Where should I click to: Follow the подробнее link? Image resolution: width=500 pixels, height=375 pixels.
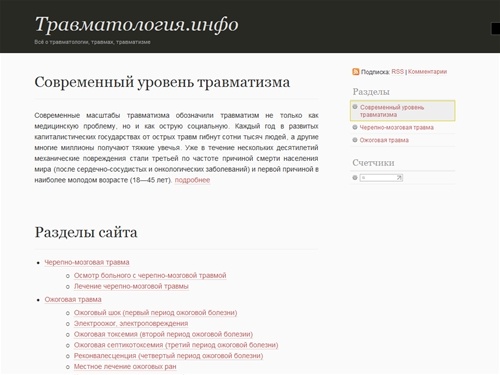[x=192, y=180]
